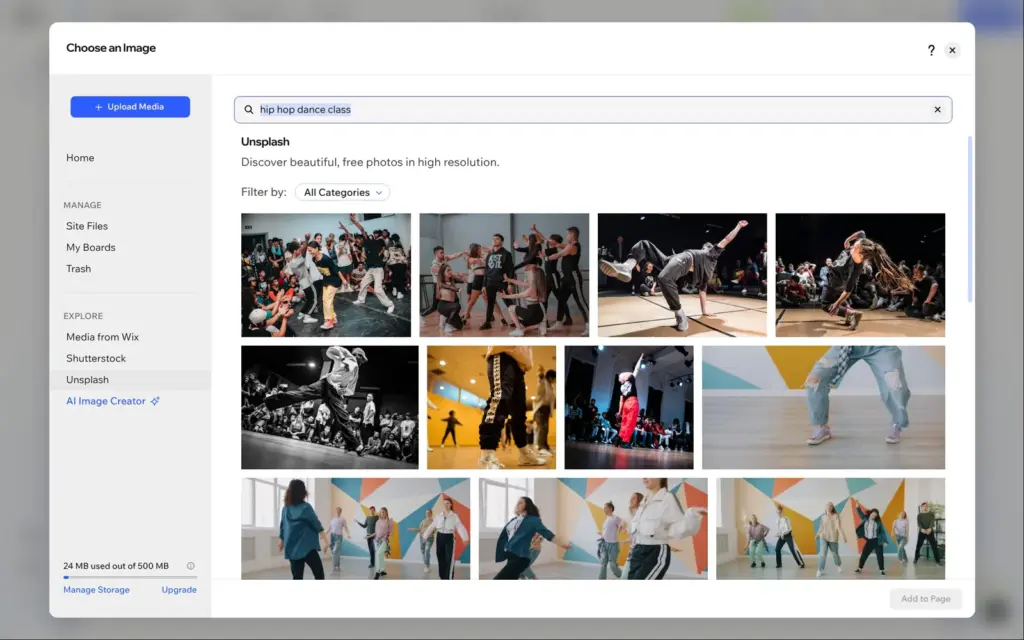This screenshot has width=1024, height=640.
Task: Select photo of crowd watching dancers on black floor
Action: 326,275
